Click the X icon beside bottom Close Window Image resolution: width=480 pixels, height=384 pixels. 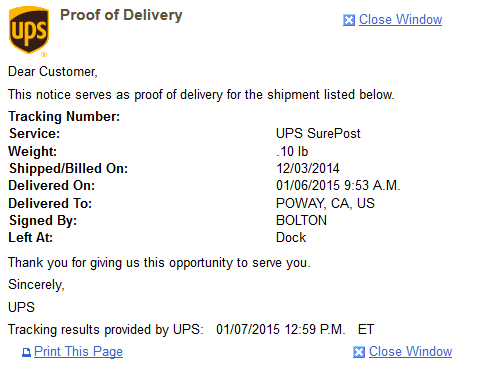359,352
